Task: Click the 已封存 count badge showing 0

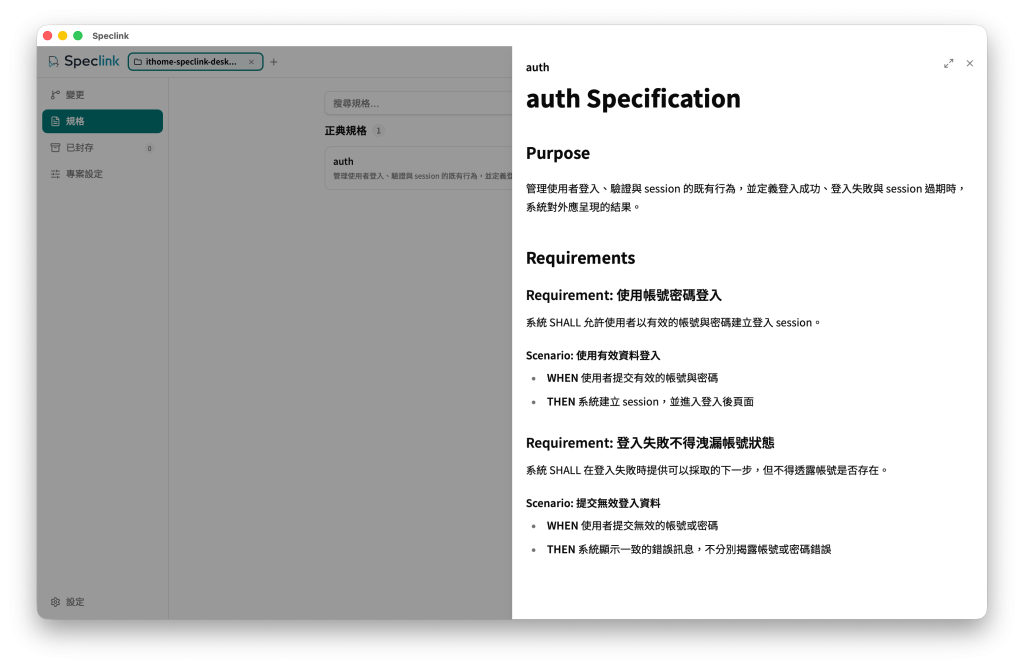Action: pos(150,148)
